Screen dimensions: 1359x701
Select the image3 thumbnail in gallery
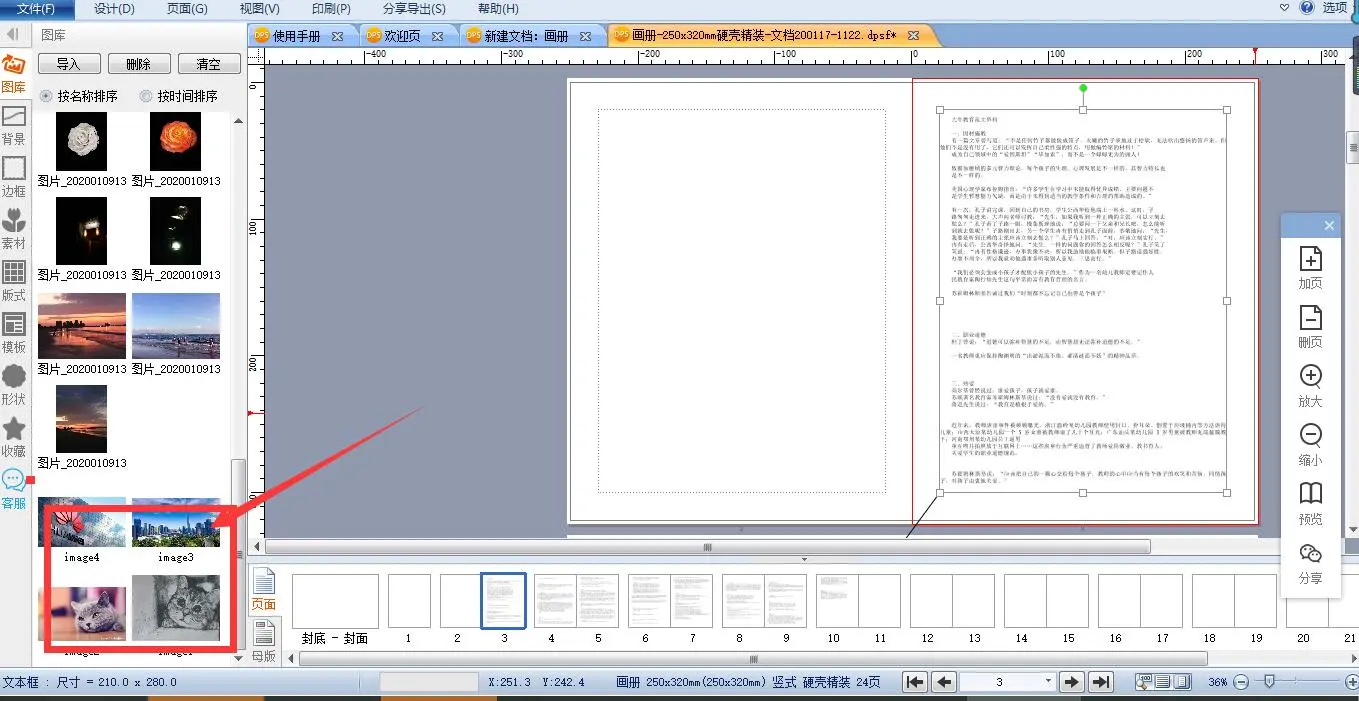tap(176, 524)
